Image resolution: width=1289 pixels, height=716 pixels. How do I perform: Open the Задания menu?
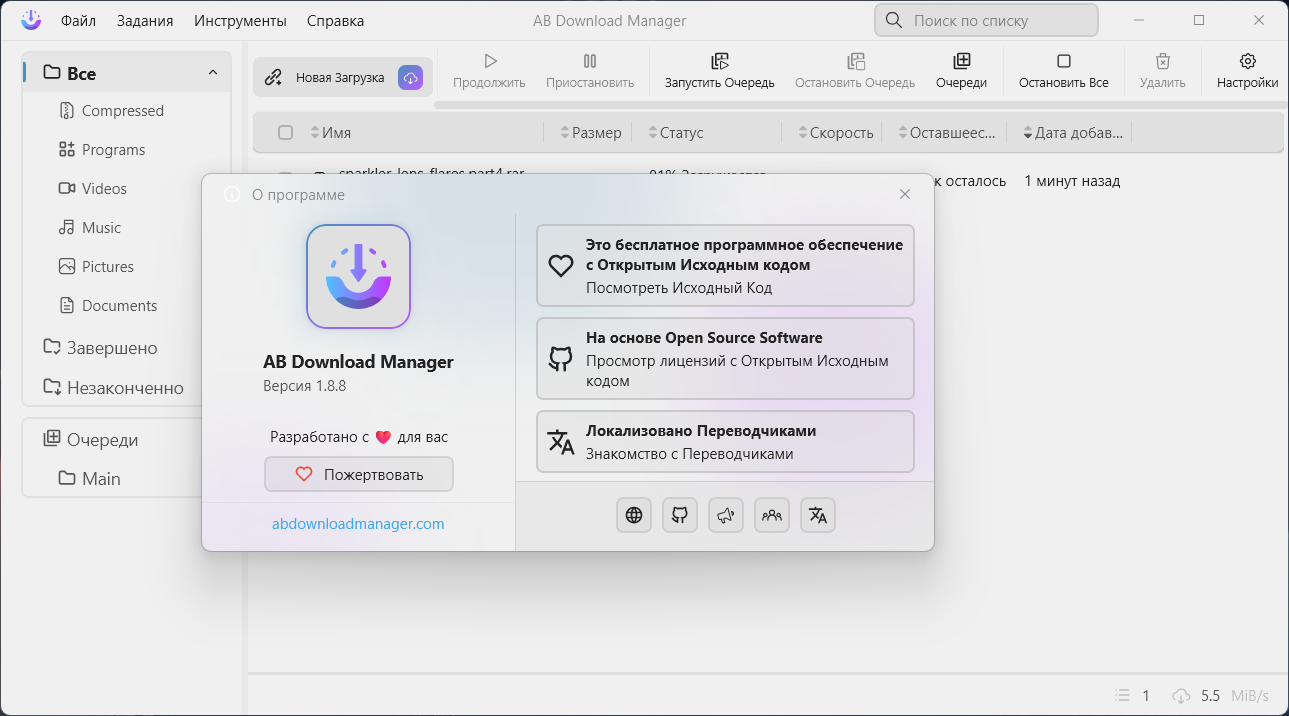145,21
